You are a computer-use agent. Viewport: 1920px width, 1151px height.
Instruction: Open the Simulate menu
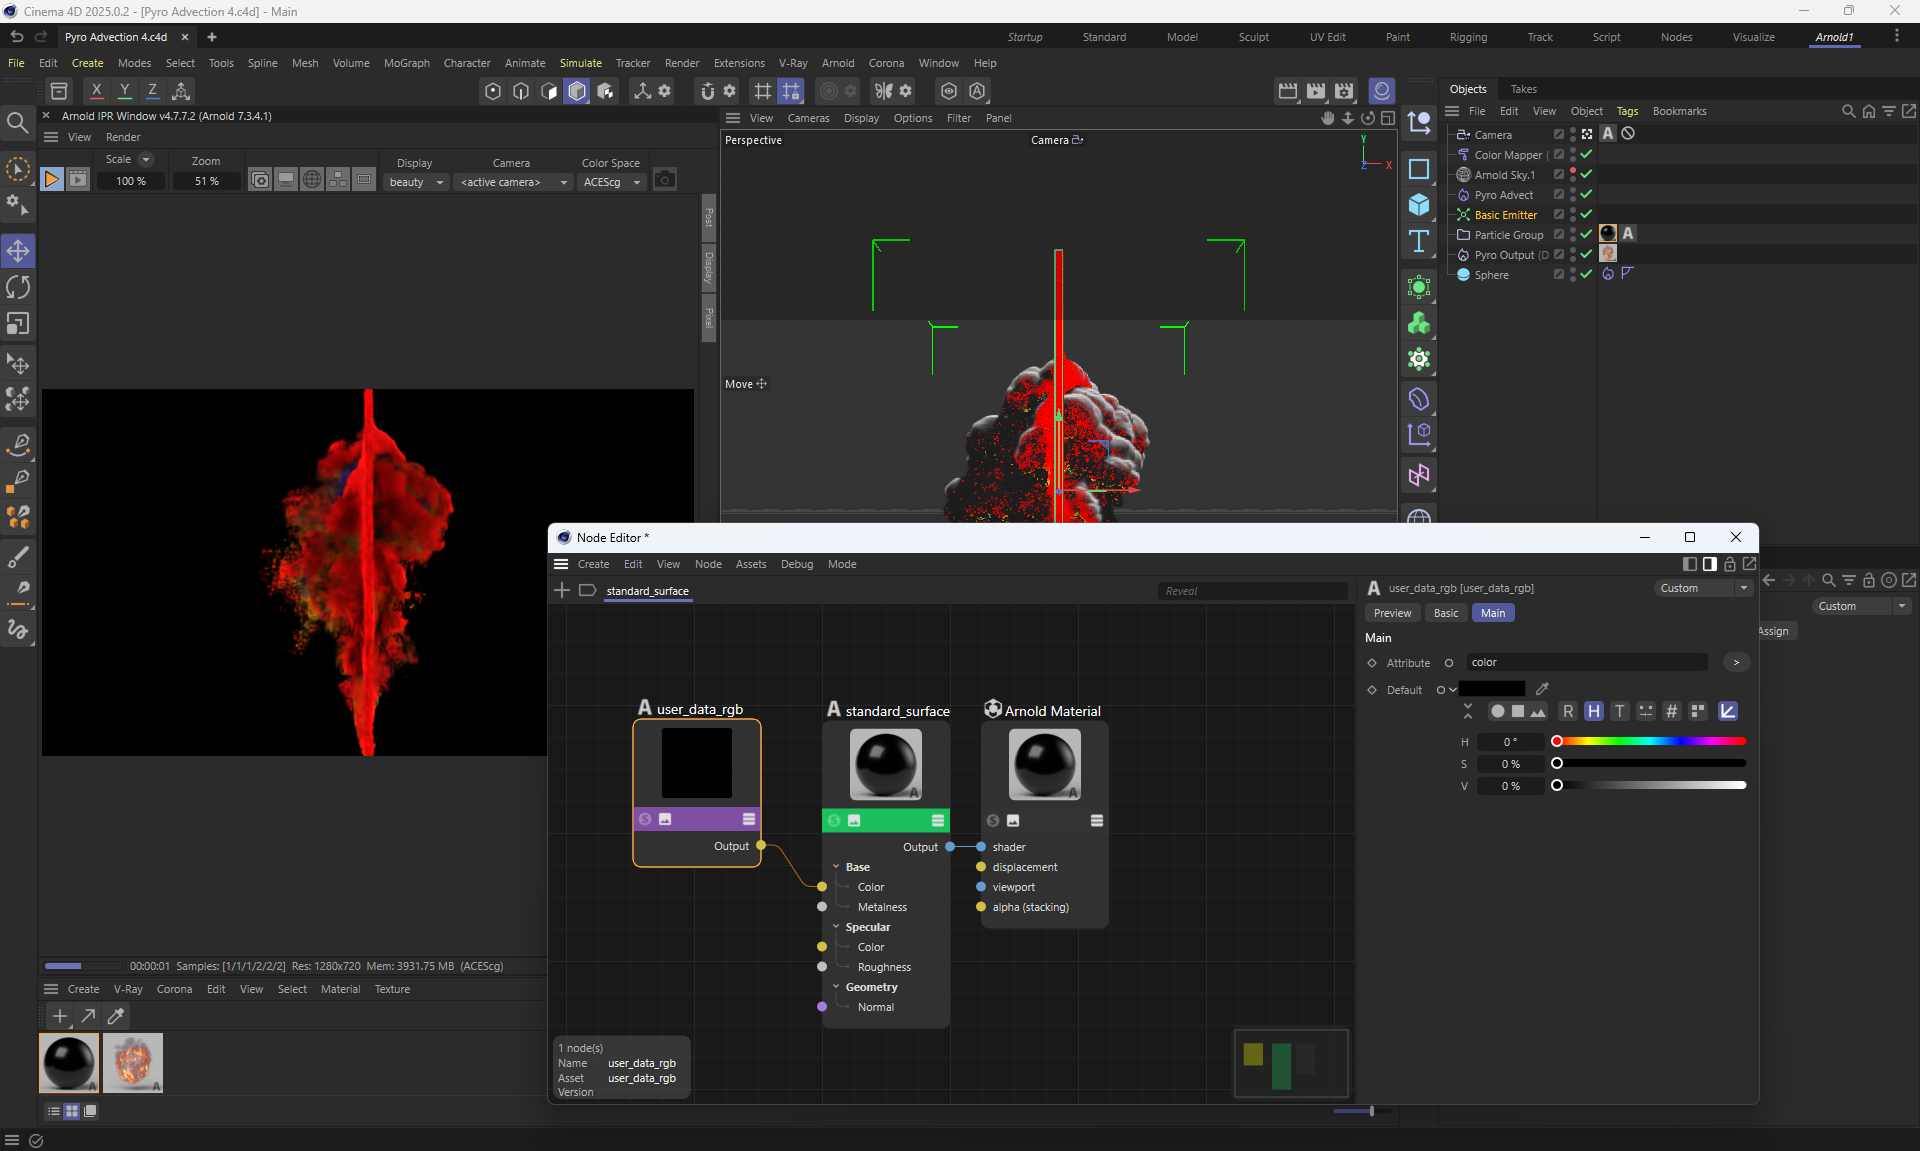(x=580, y=63)
